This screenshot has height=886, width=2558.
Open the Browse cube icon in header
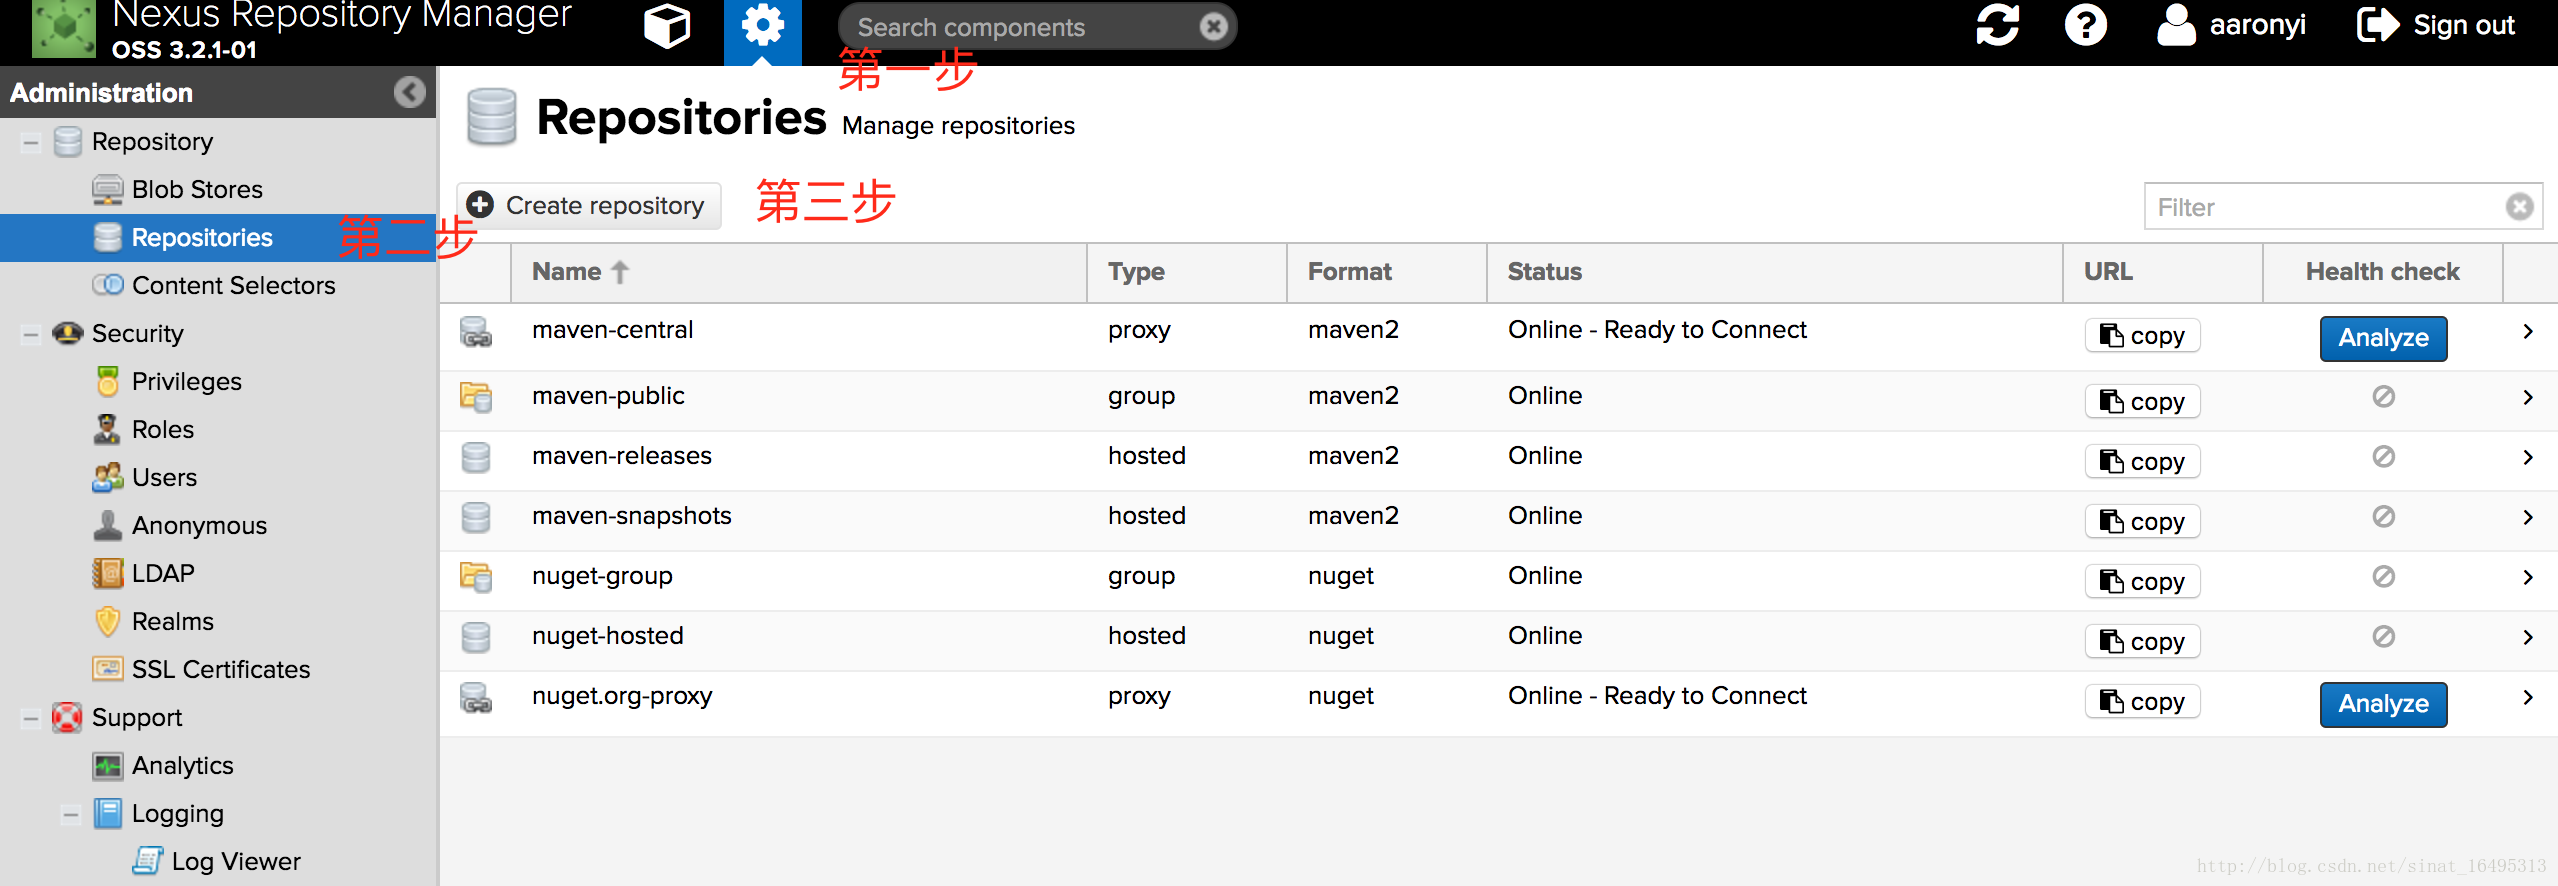[666, 26]
